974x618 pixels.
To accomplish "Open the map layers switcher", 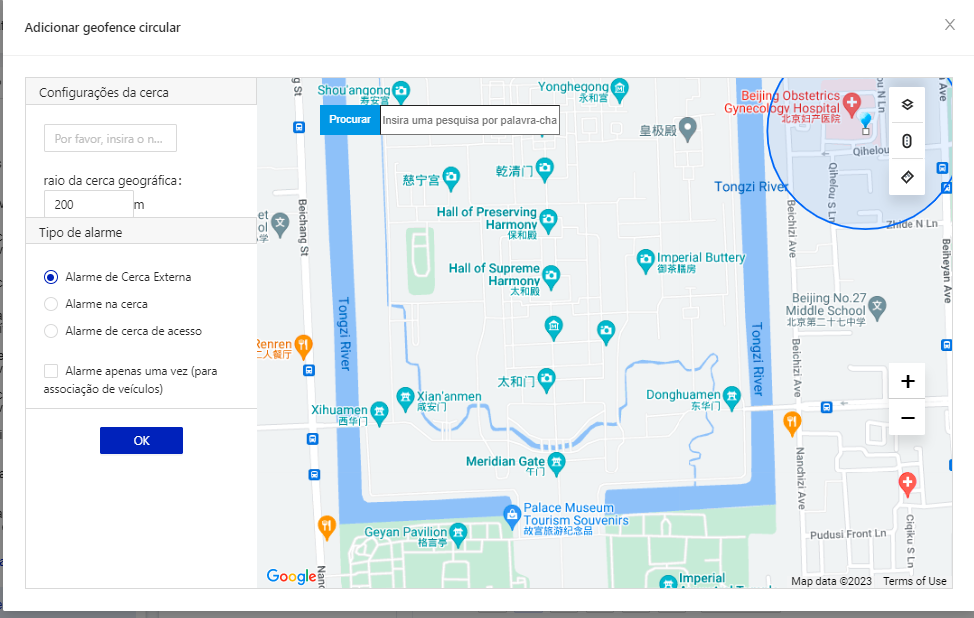I will 907,104.
